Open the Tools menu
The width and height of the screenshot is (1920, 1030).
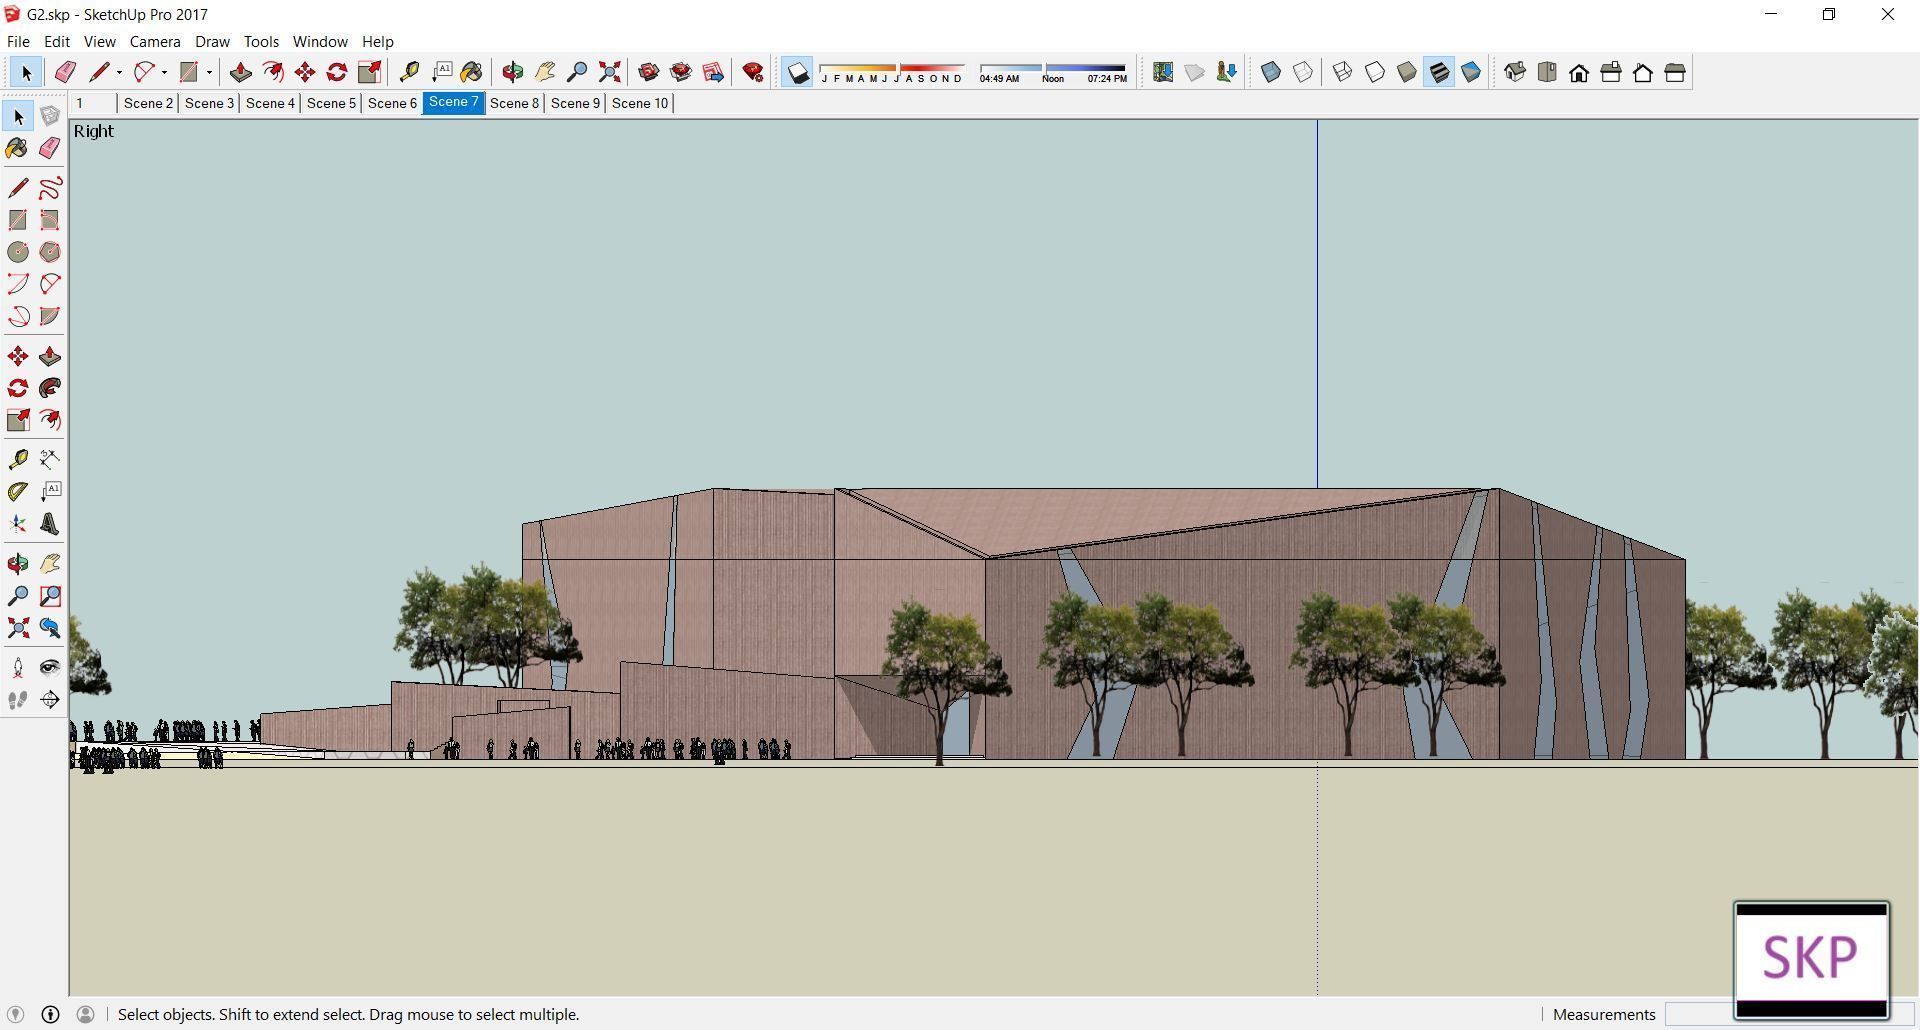[x=261, y=41]
